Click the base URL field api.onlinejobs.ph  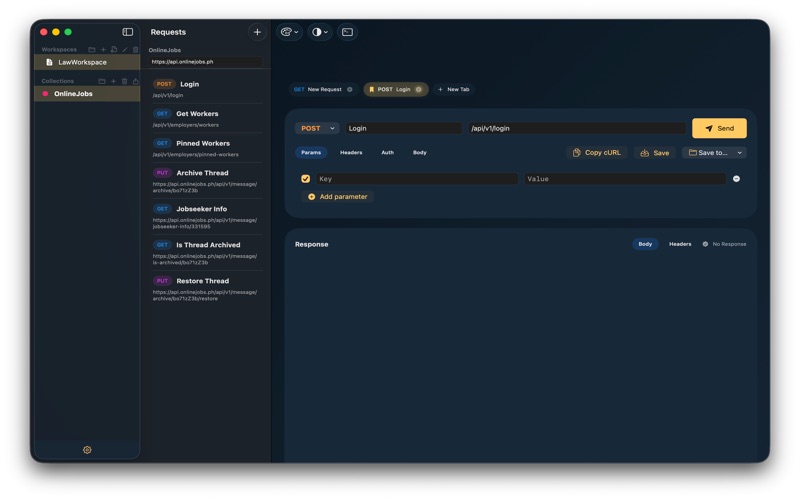pyautogui.click(x=205, y=62)
